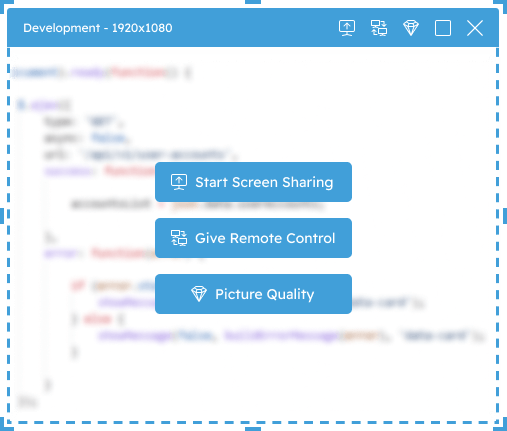Click the diamond icon inside Picture Quality button
Screen dimensions: 507x431
pos(199,294)
